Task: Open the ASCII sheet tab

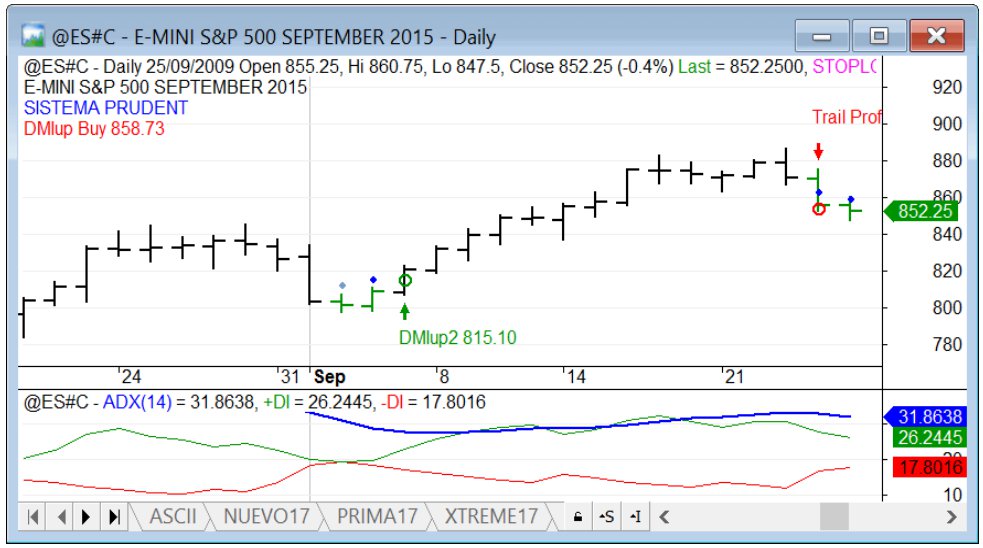Action: (x=173, y=516)
